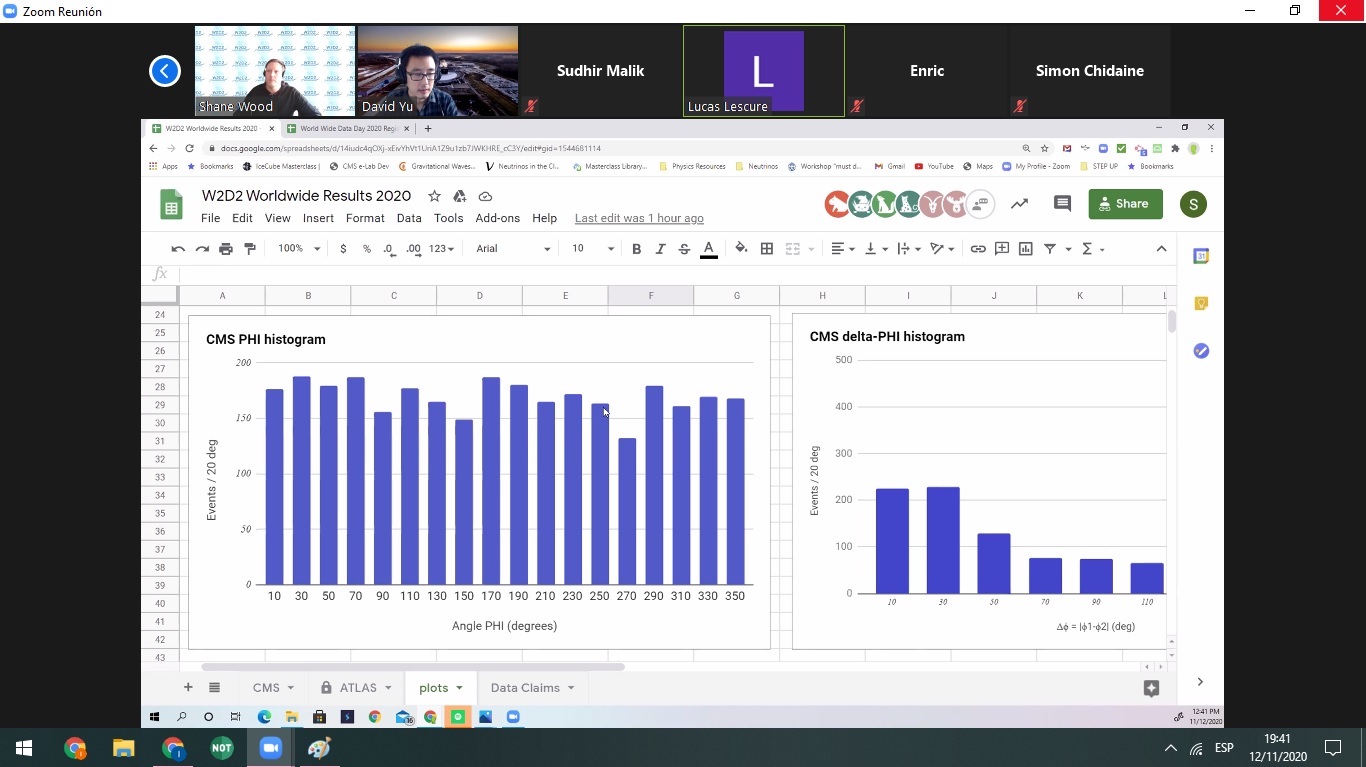
Task: Click the paint format roller icon
Action: coord(250,249)
